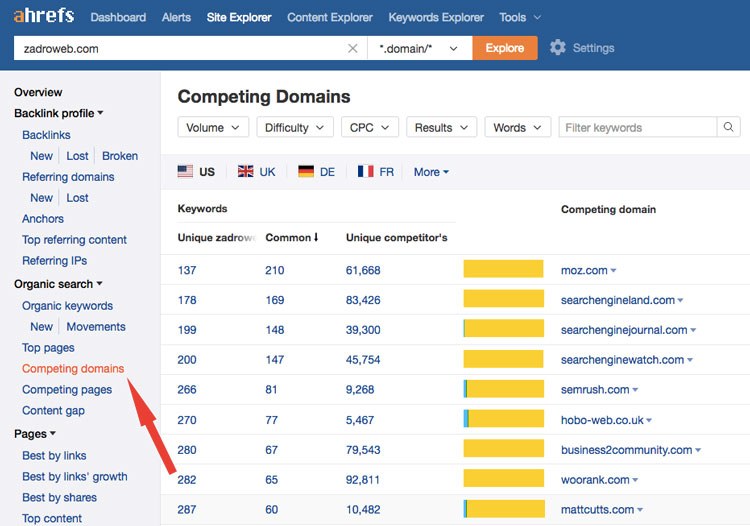Click unique keywords value 199
This screenshot has width=750, height=526.
pyautogui.click(x=187, y=330)
